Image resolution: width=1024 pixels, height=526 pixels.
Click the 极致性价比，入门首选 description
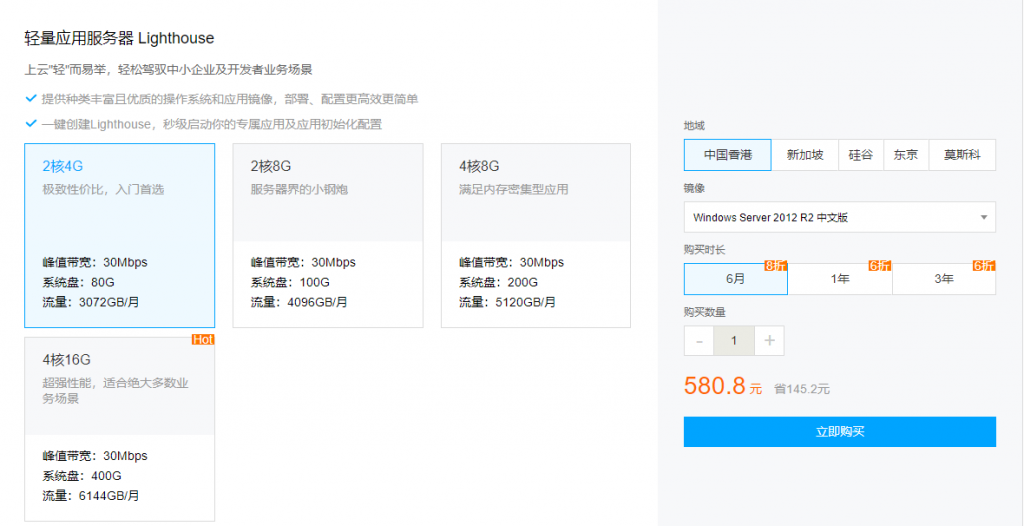point(103,190)
